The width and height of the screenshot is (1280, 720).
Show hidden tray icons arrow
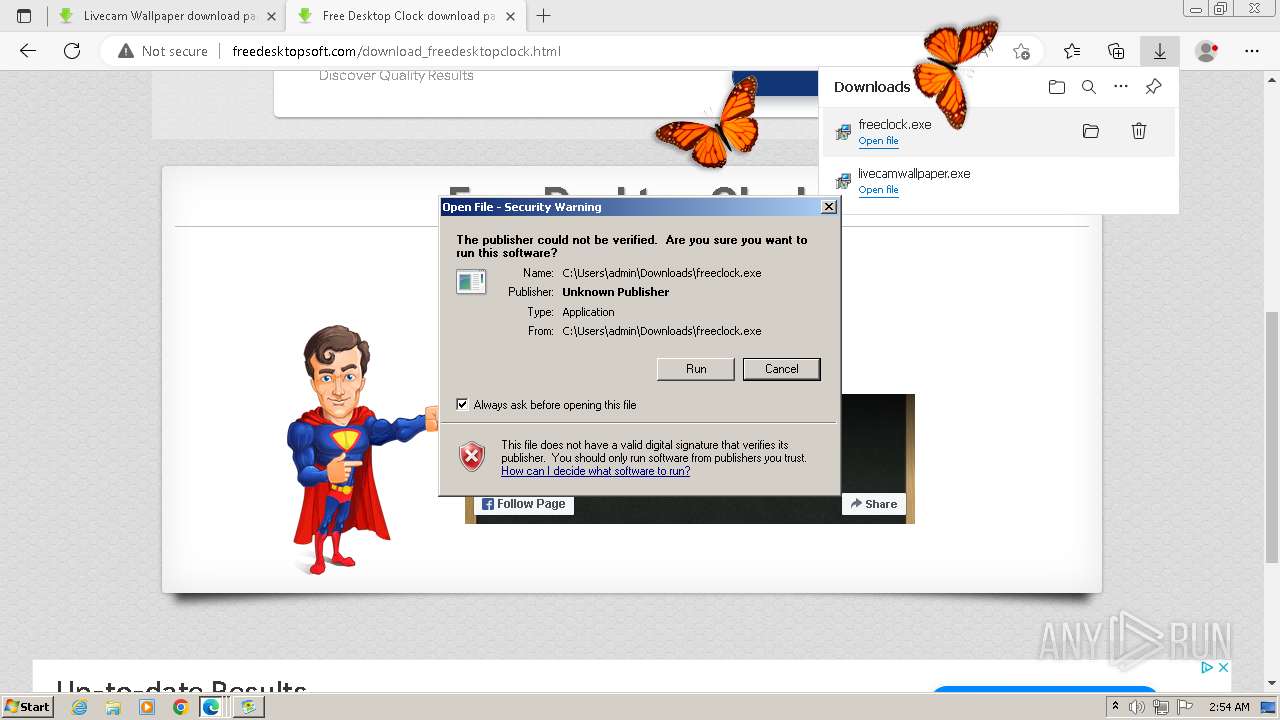pos(1115,707)
